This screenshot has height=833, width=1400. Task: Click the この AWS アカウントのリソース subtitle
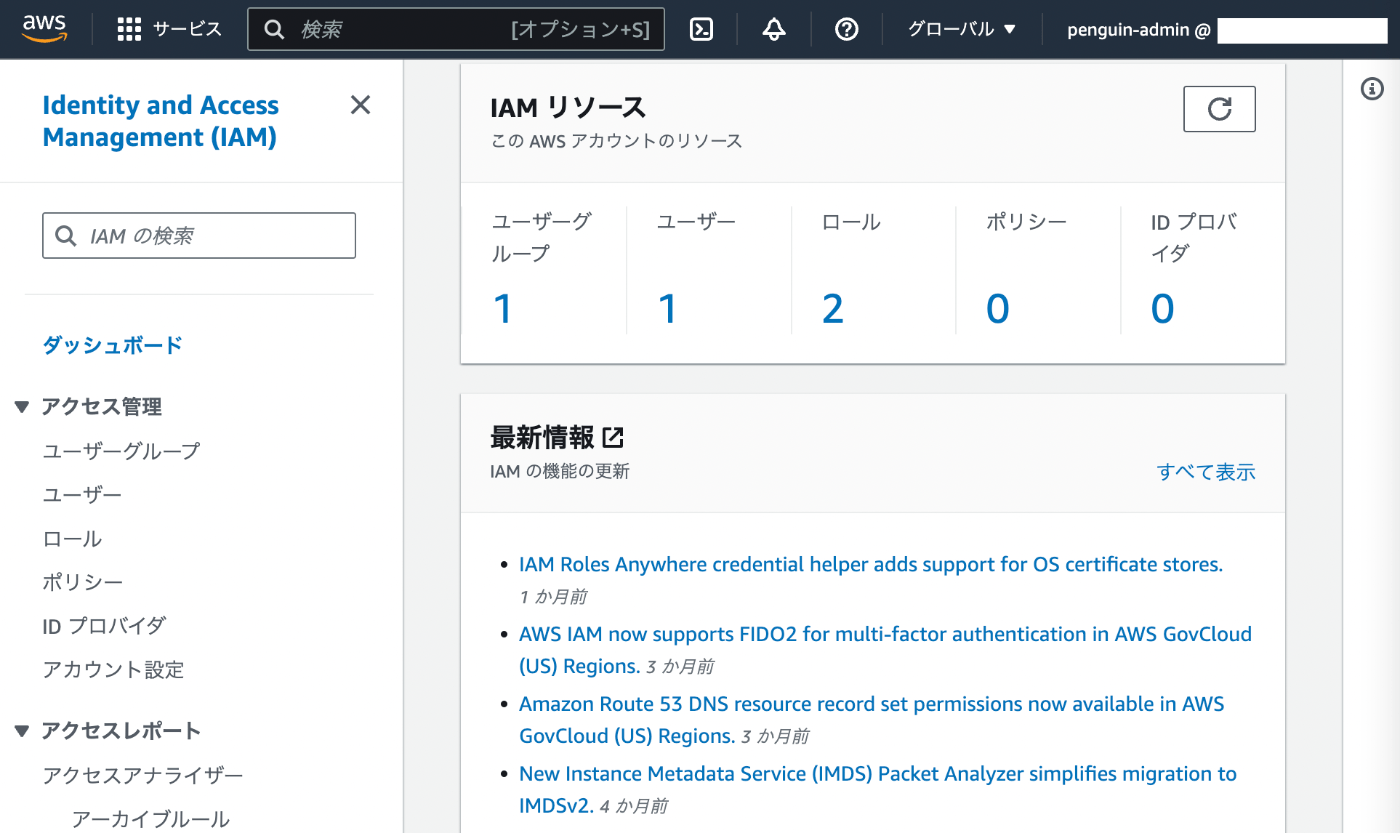[617, 141]
